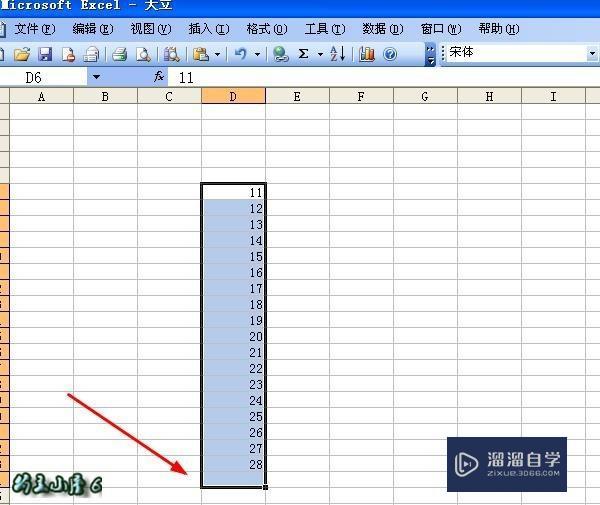The width and height of the screenshot is (600, 505).
Task: Select column I header
Action: point(553,96)
